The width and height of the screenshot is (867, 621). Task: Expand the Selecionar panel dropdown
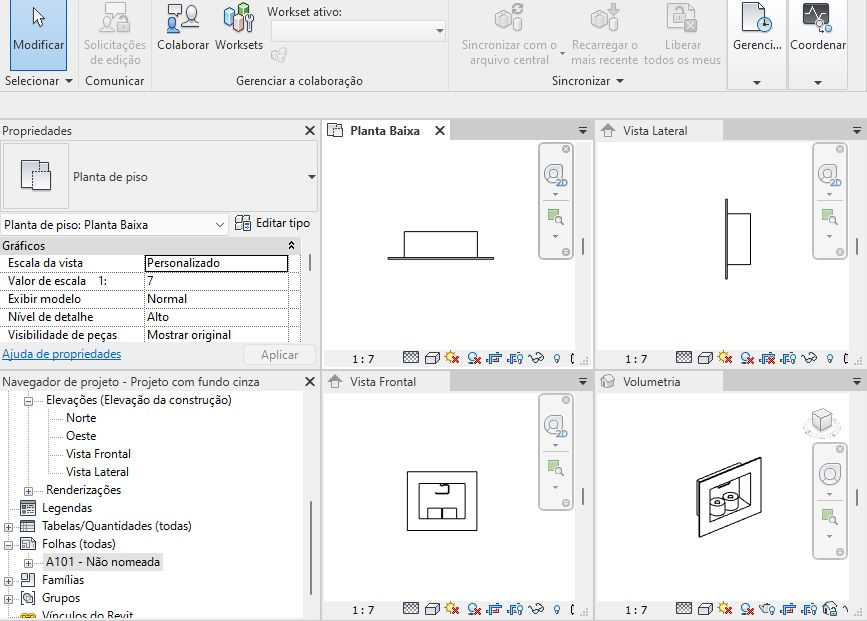click(69, 81)
